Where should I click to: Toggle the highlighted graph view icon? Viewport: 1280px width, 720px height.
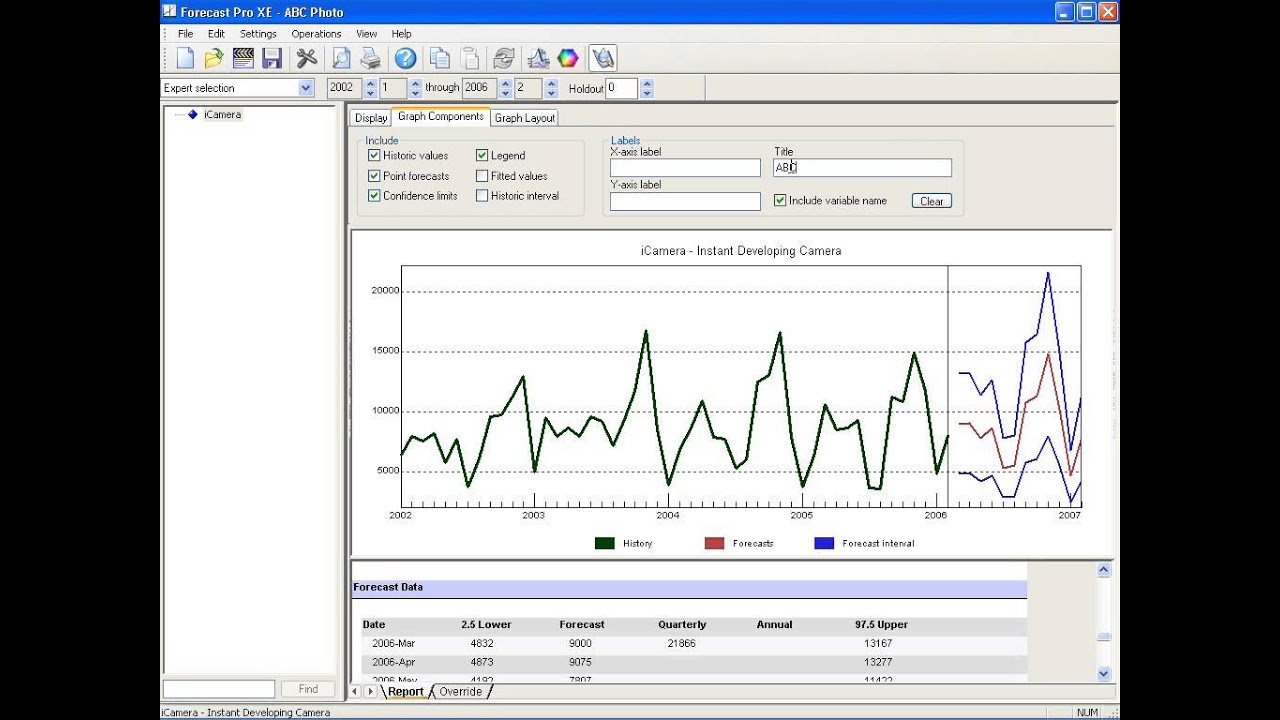click(602, 58)
